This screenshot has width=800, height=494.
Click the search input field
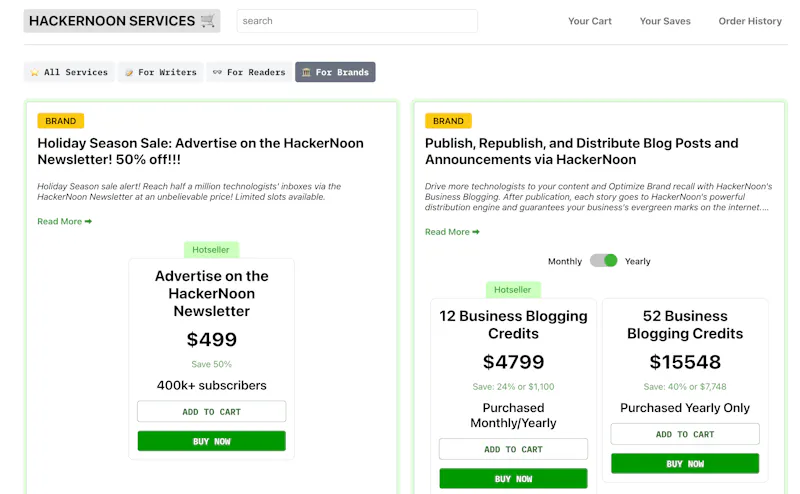tap(357, 21)
